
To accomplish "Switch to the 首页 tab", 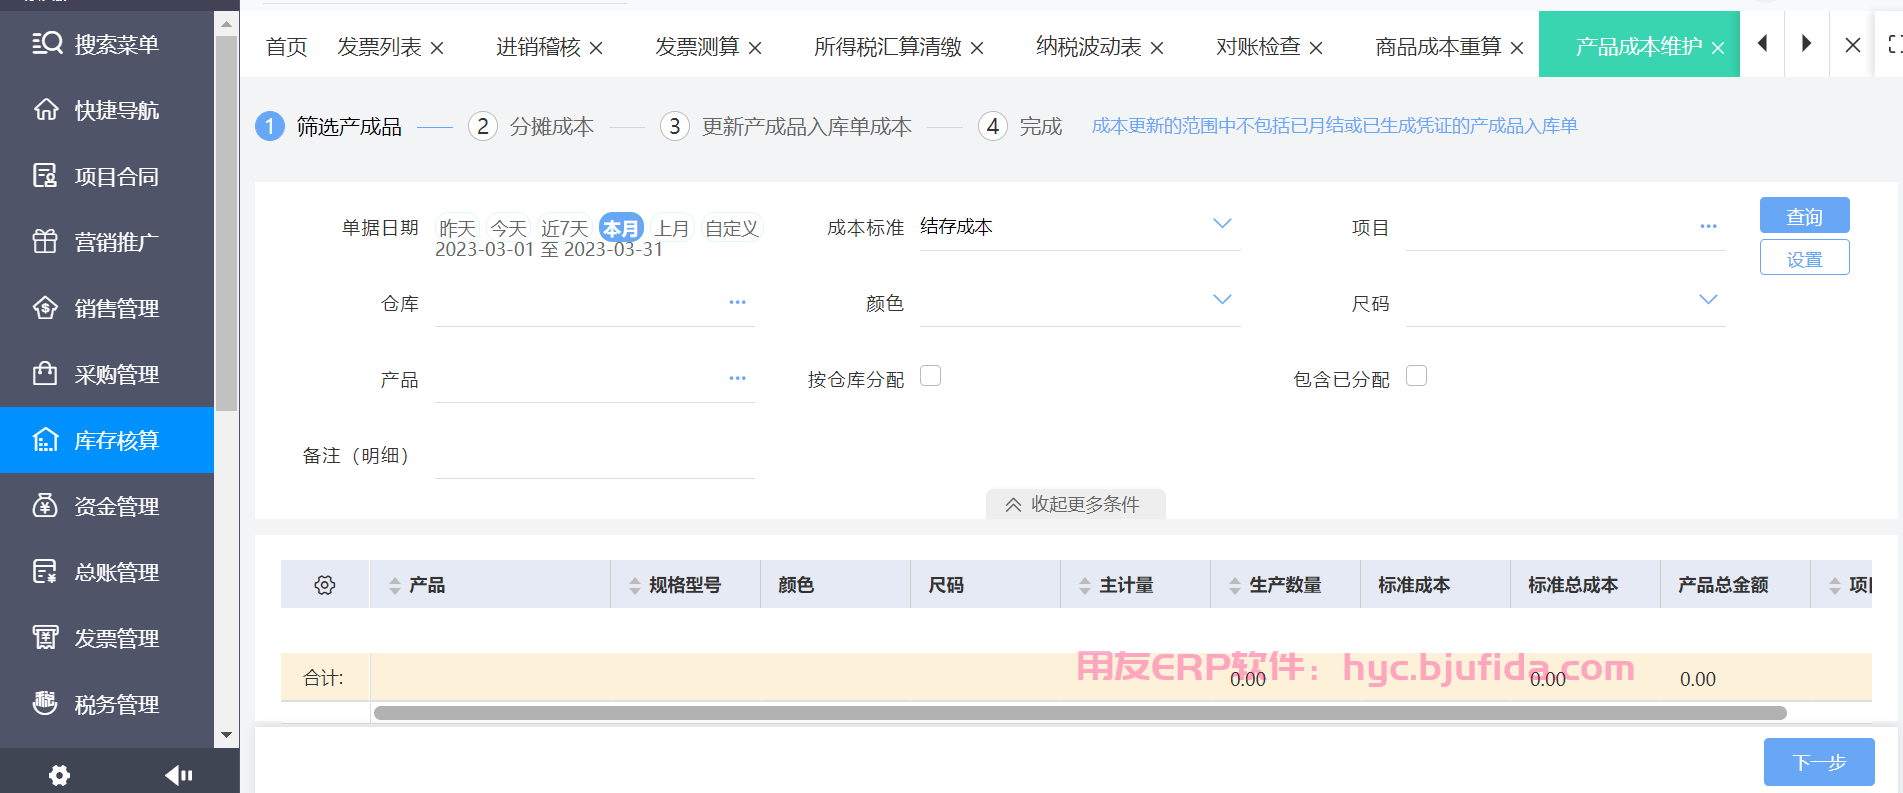I will [286, 47].
